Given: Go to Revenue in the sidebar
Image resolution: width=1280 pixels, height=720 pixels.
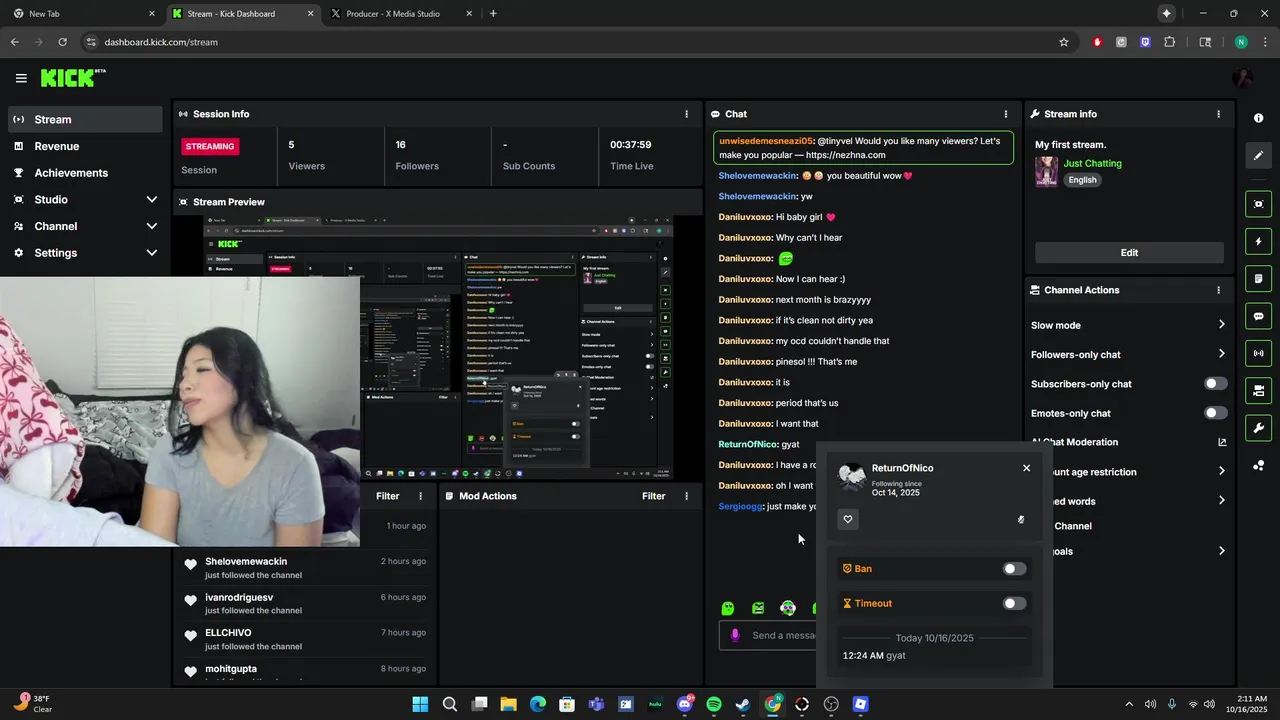Looking at the screenshot, I should [x=86, y=146].
